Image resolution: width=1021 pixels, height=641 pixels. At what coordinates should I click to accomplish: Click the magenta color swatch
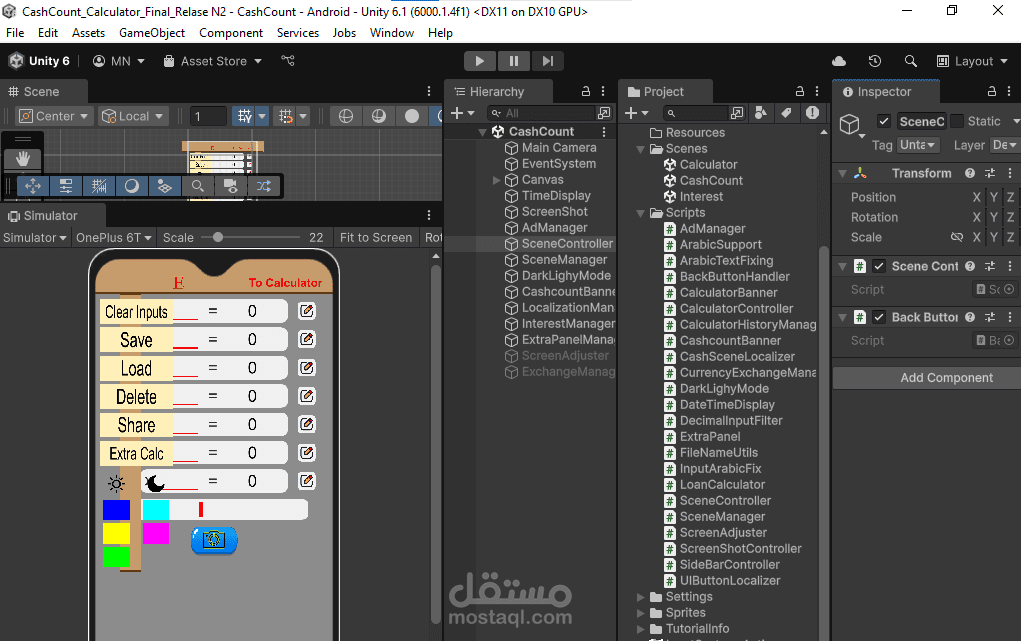156,534
